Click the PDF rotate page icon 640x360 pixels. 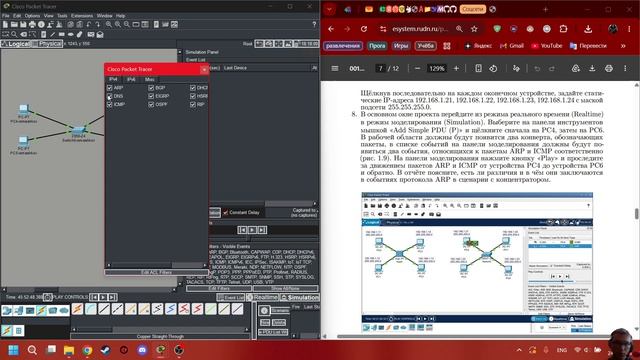point(493,69)
